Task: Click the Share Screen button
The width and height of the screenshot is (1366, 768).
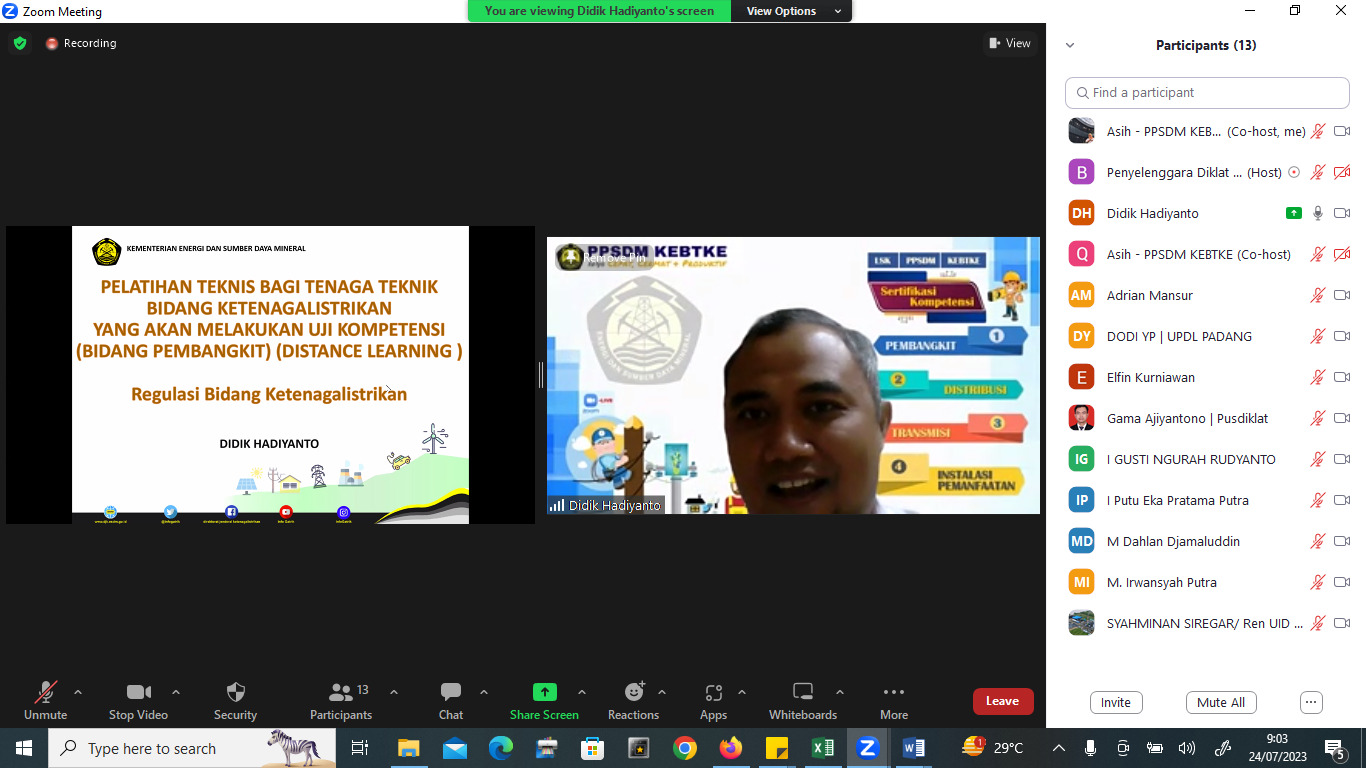Action: [544, 700]
